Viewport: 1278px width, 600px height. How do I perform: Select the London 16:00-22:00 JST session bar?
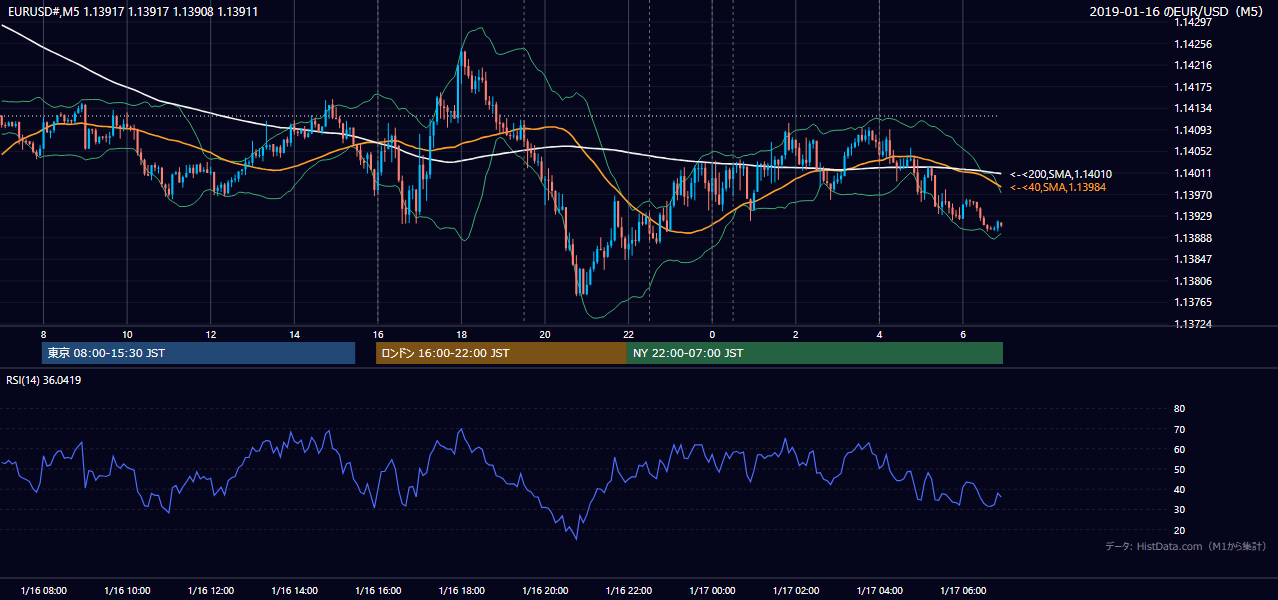(501, 353)
